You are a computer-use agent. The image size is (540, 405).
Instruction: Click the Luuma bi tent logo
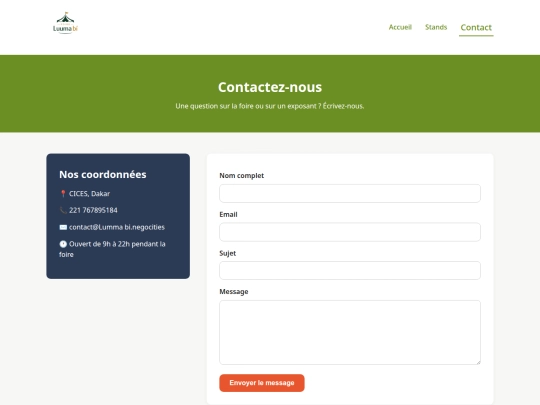pyautogui.click(x=65, y=23)
